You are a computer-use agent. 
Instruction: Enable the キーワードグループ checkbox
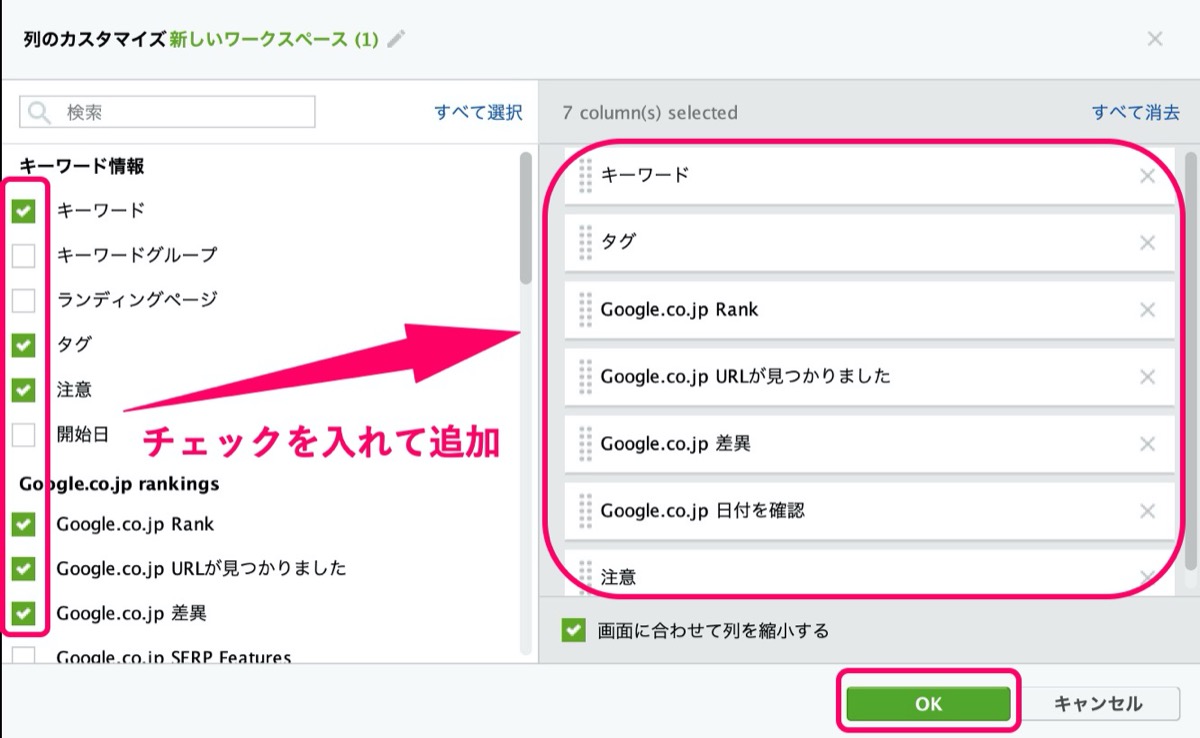click(x=23, y=256)
